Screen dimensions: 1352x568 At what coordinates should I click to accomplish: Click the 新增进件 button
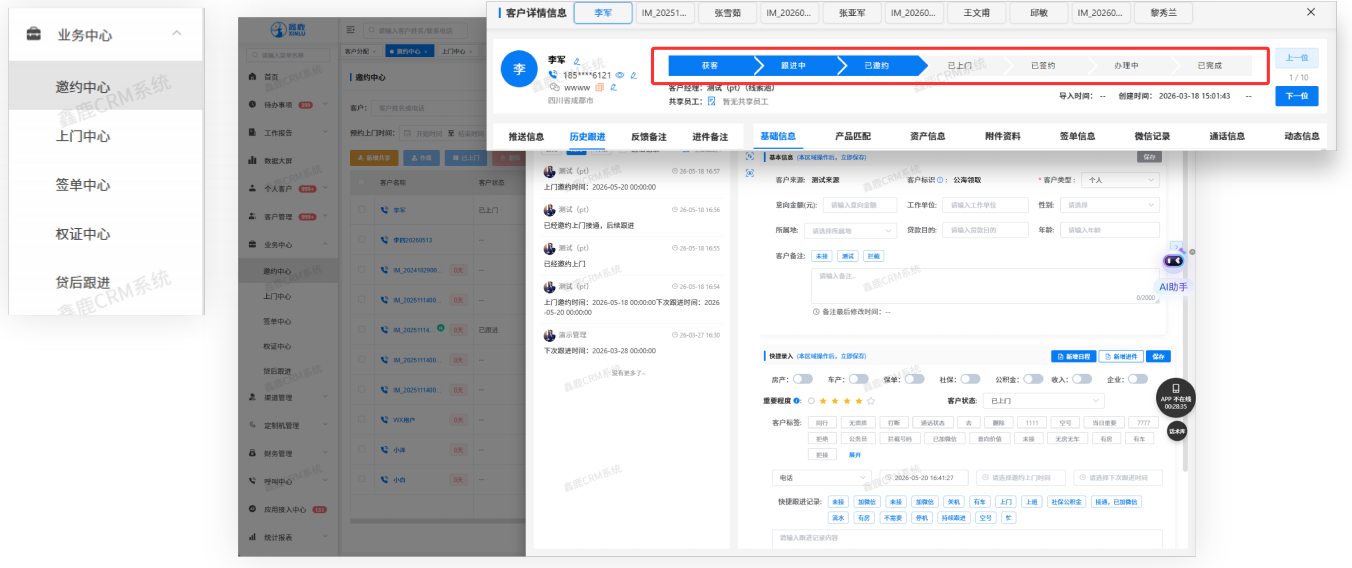click(x=1121, y=356)
